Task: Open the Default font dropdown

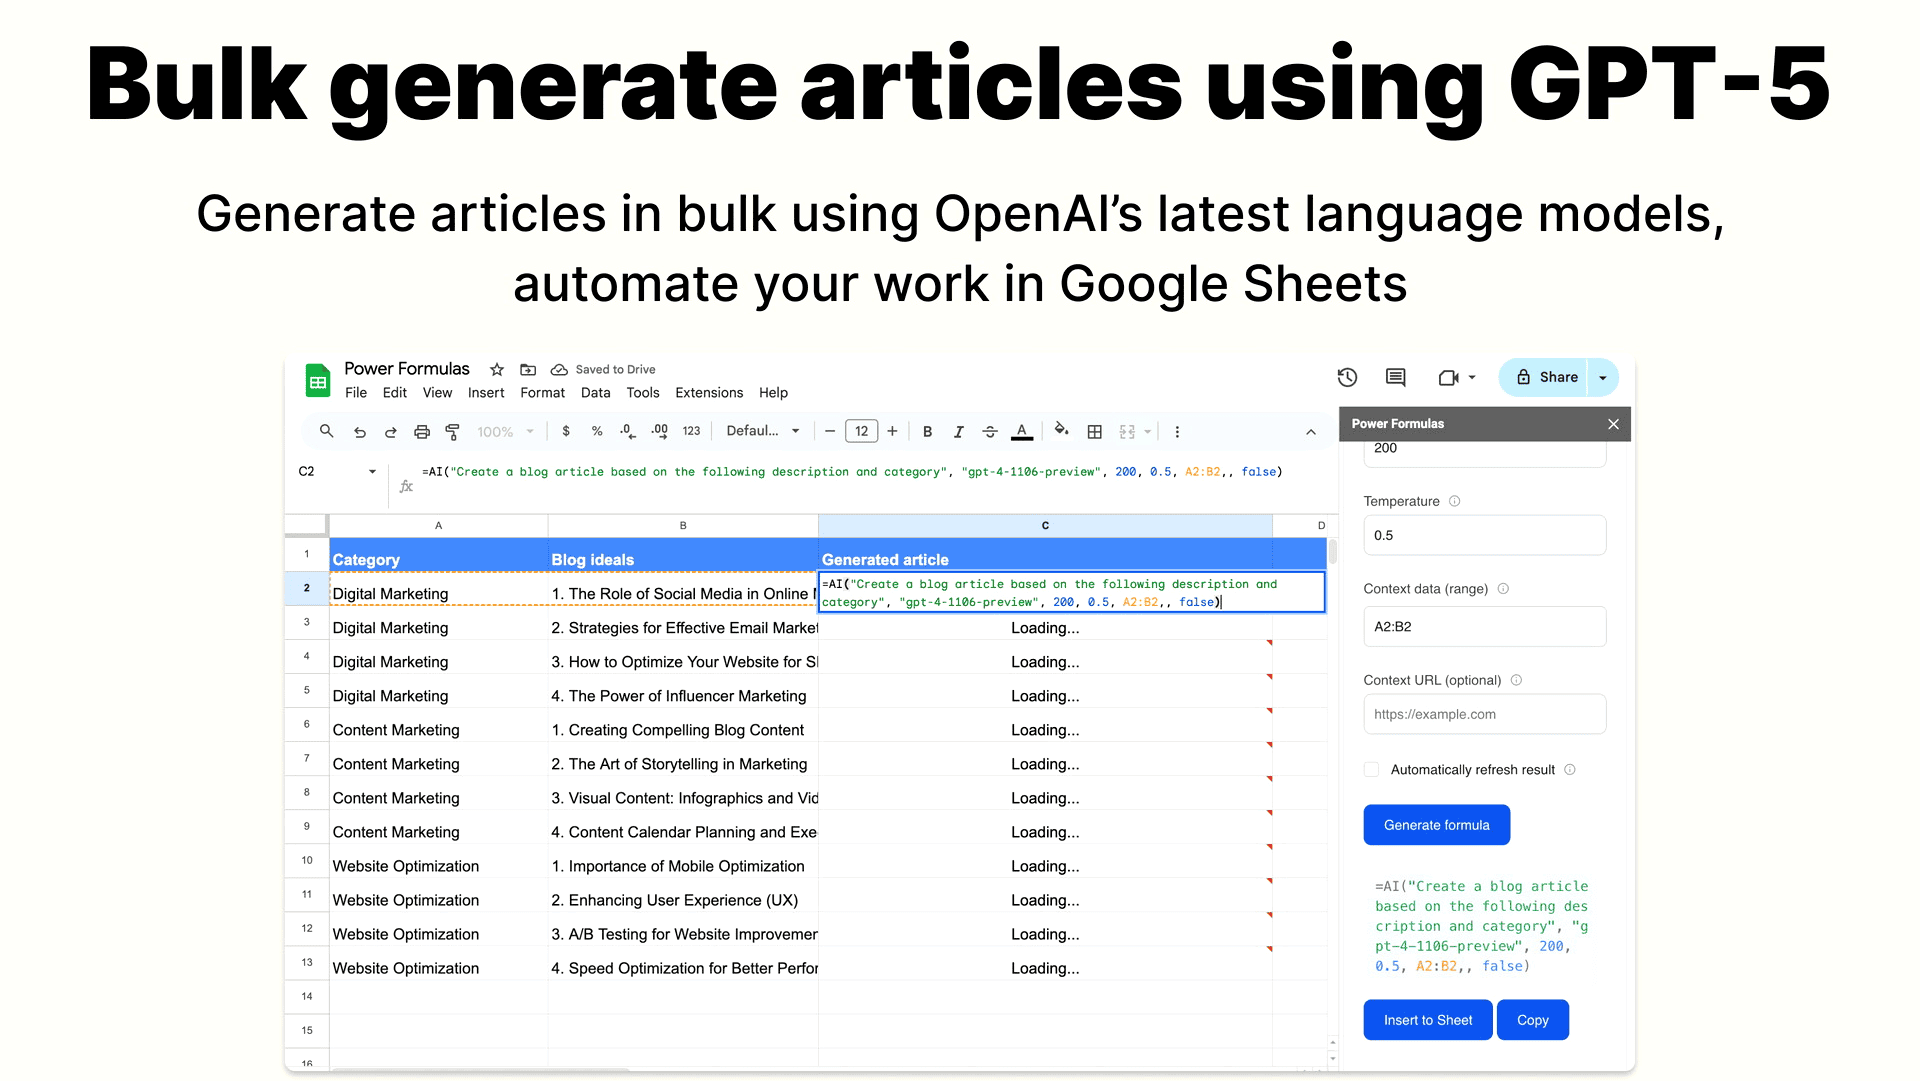Action: pos(763,431)
